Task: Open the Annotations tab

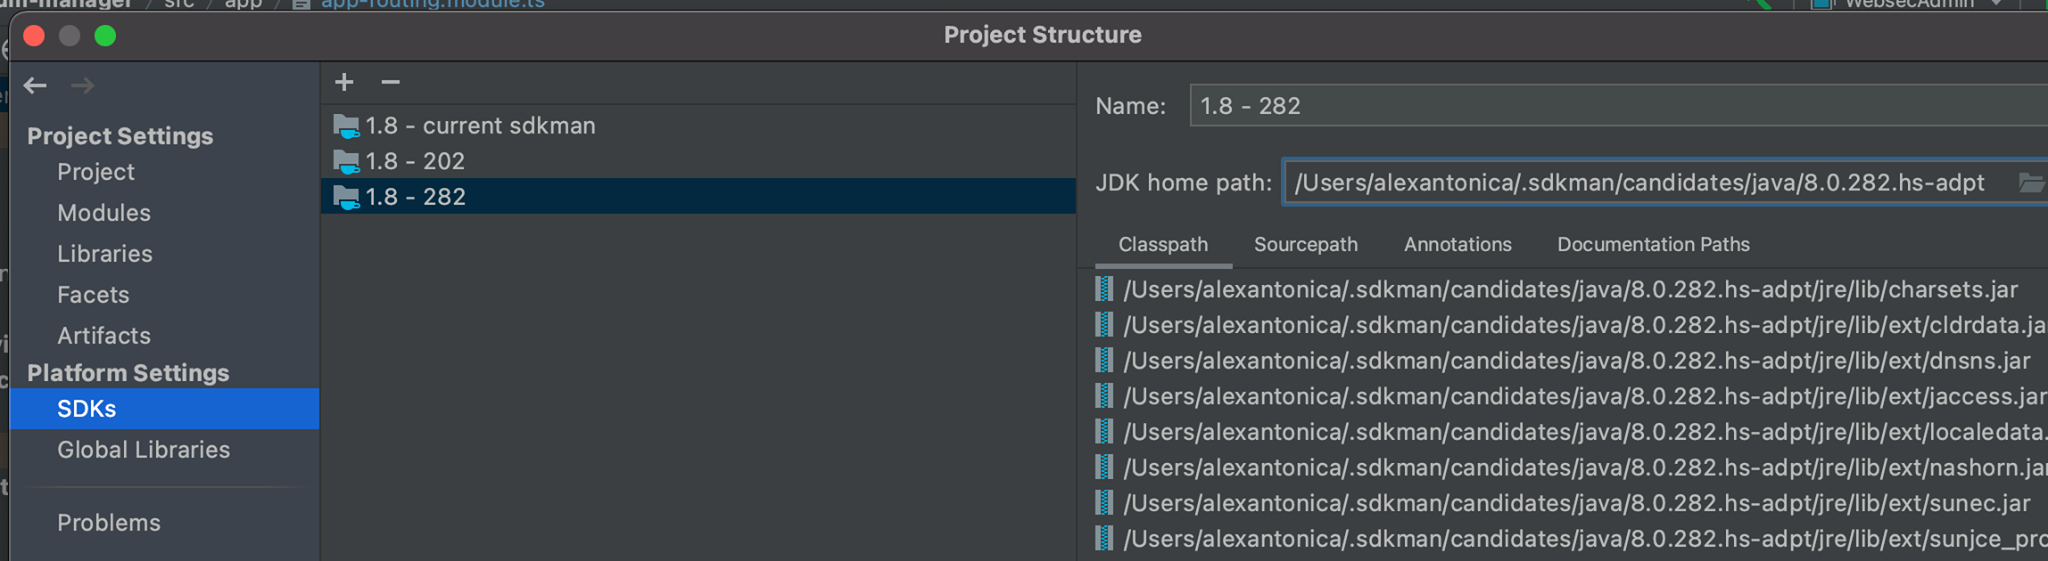Action: click(x=1457, y=245)
